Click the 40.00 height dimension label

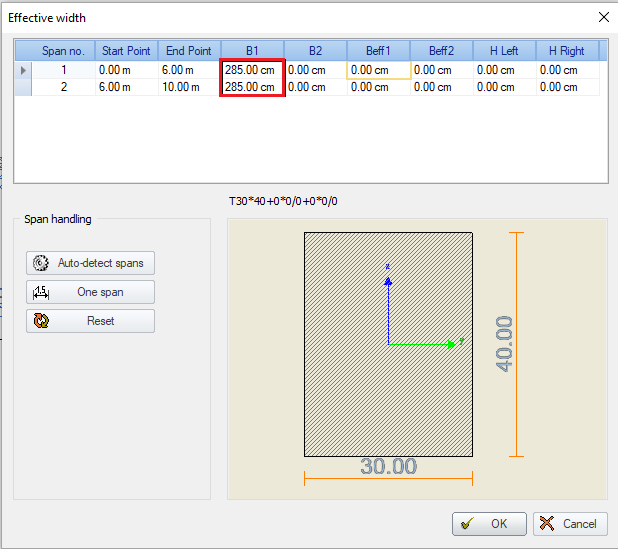pos(504,344)
